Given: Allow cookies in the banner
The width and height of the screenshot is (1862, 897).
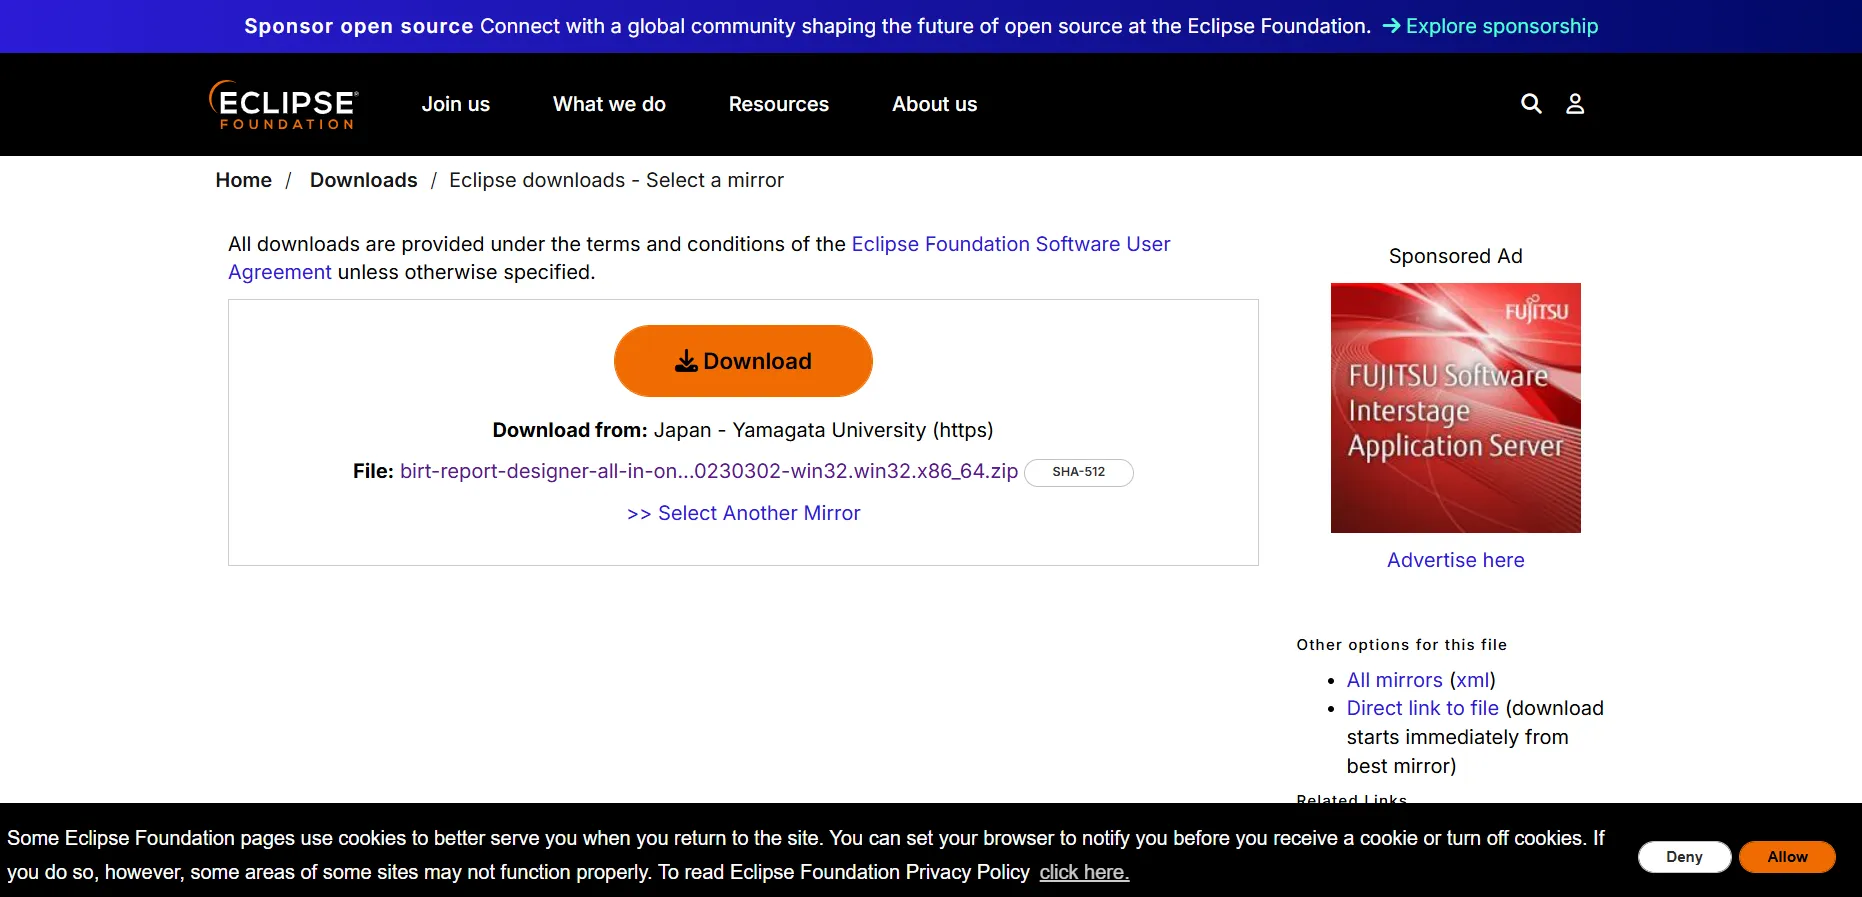Looking at the screenshot, I should (1788, 857).
